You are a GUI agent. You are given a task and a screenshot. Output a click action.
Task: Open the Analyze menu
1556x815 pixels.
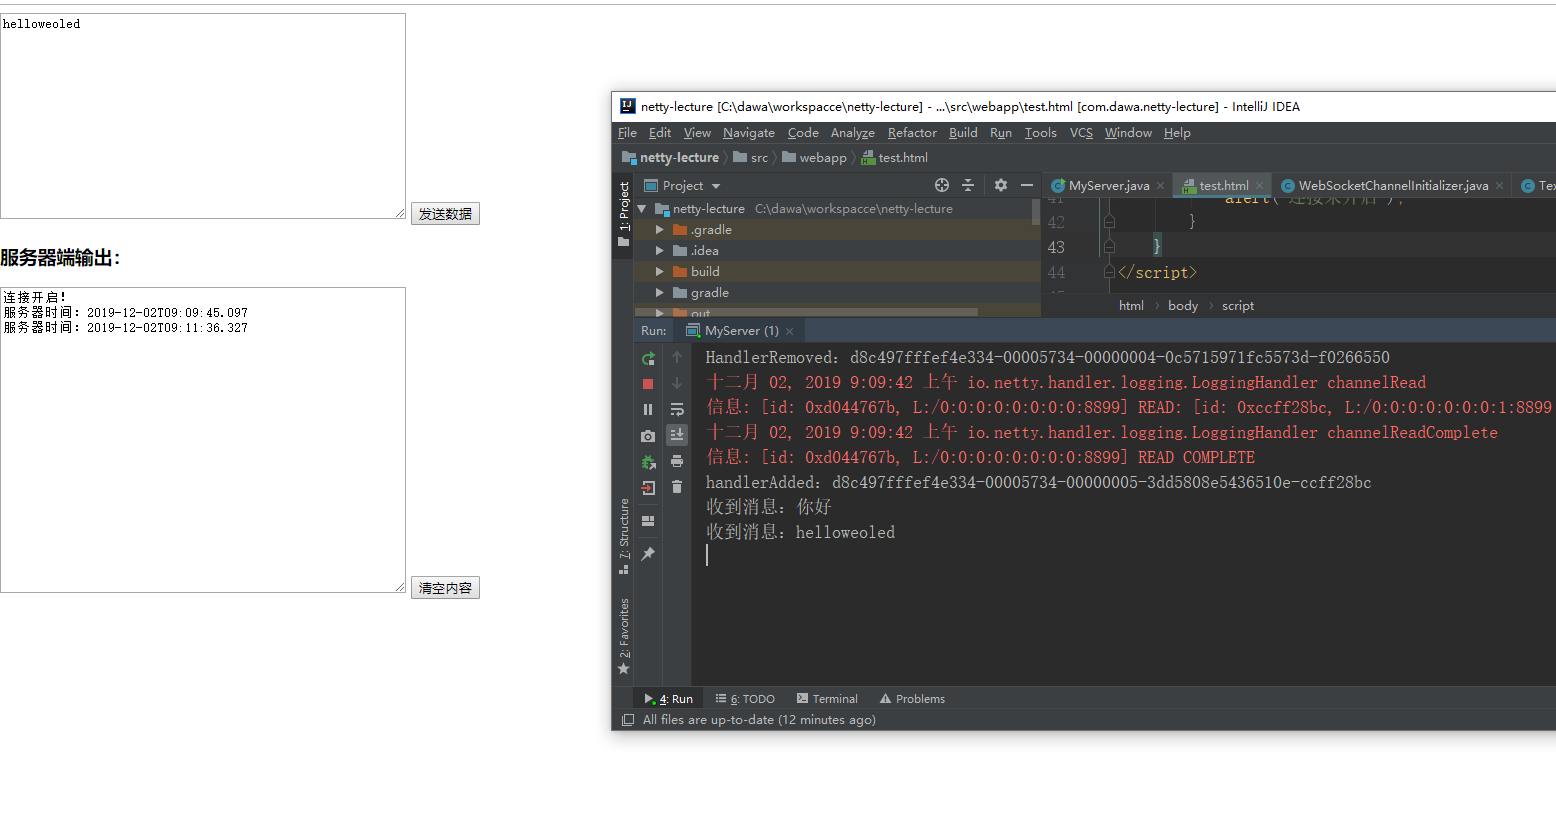click(x=853, y=133)
